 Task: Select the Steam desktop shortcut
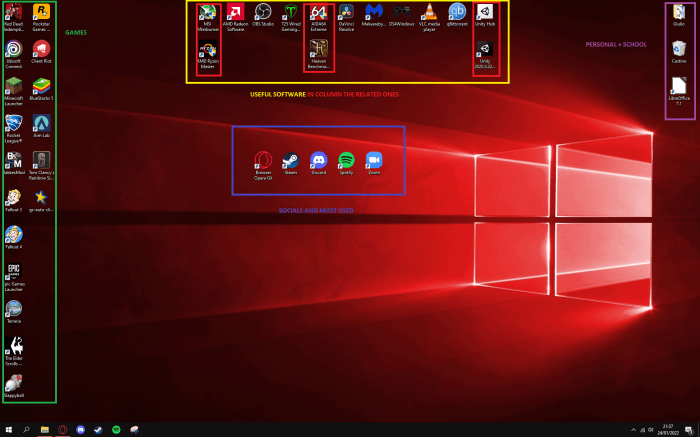[291, 163]
